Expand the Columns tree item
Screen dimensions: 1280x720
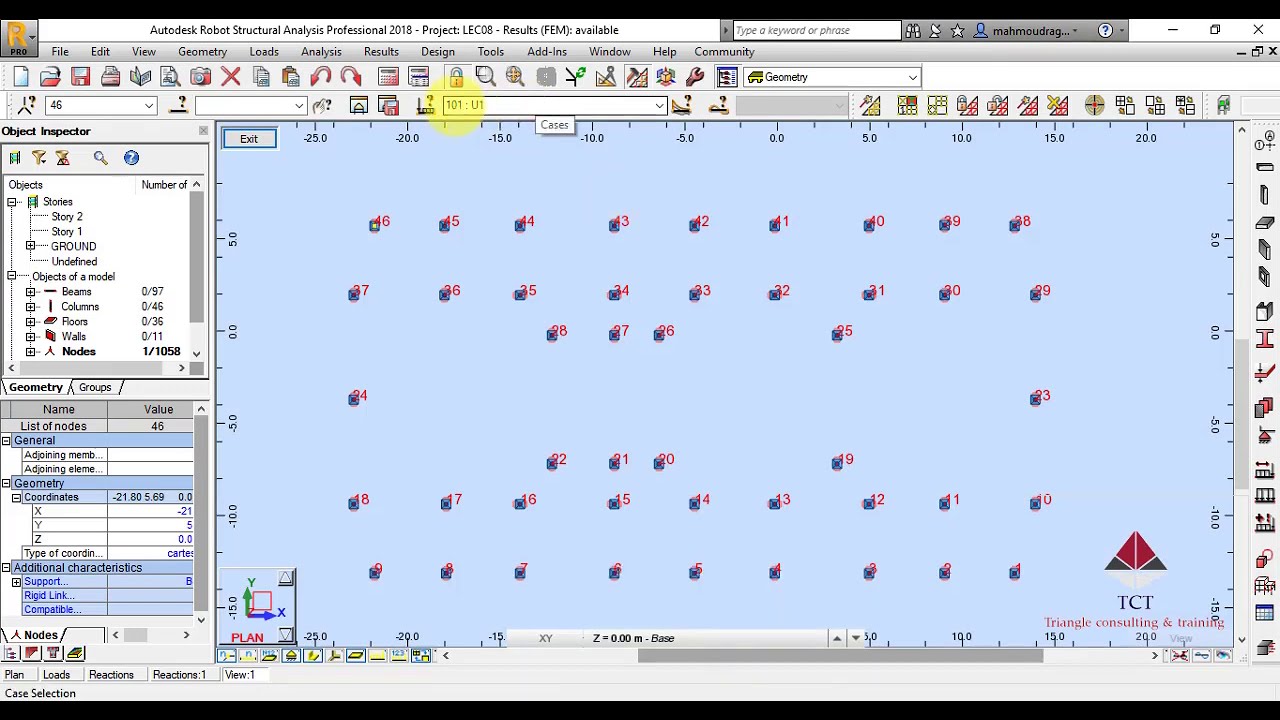(x=30, y=307)
